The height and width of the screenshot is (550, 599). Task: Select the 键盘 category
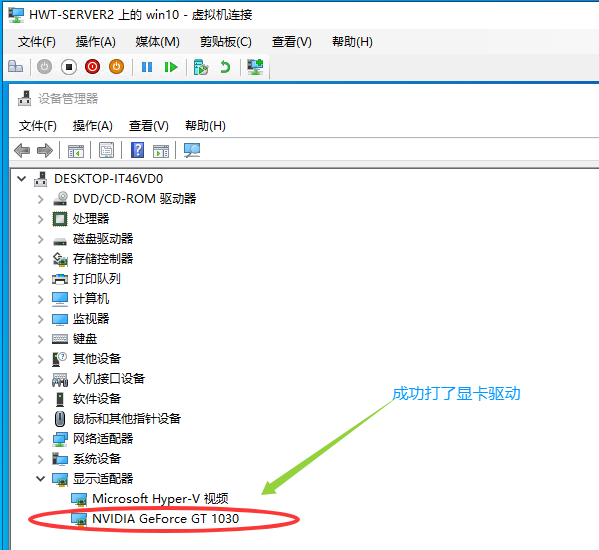point(85,338)
